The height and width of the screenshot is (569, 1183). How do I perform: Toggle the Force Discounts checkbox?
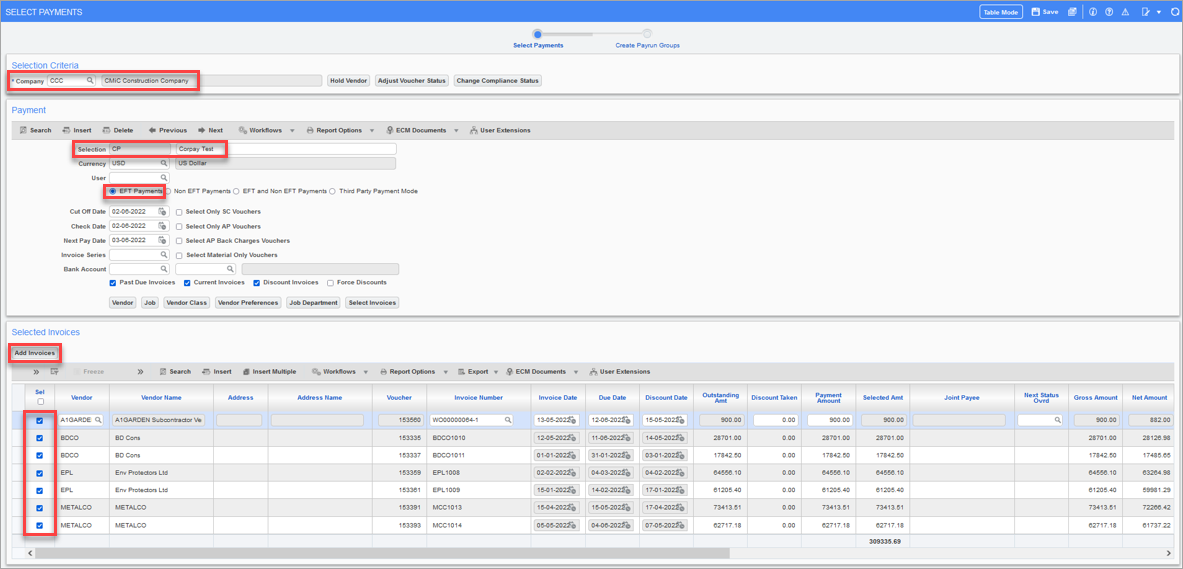(330, 283)
